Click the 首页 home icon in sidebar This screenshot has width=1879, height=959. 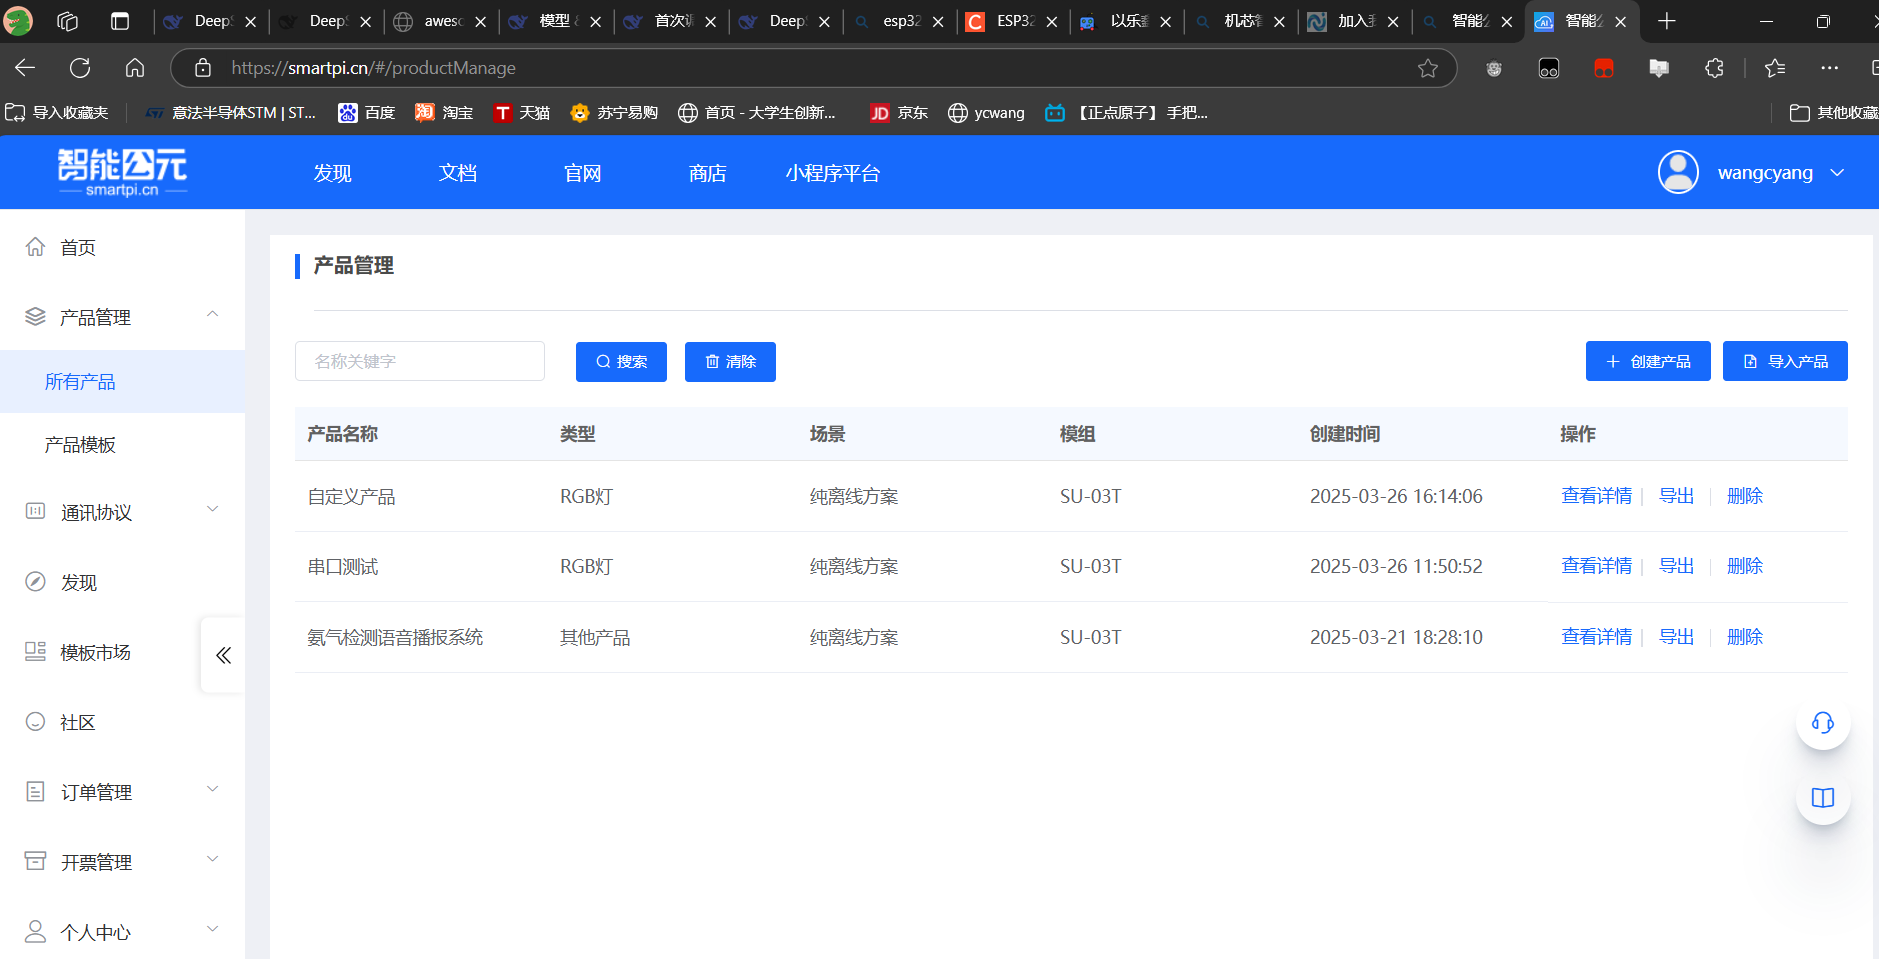tap(35, 246)
